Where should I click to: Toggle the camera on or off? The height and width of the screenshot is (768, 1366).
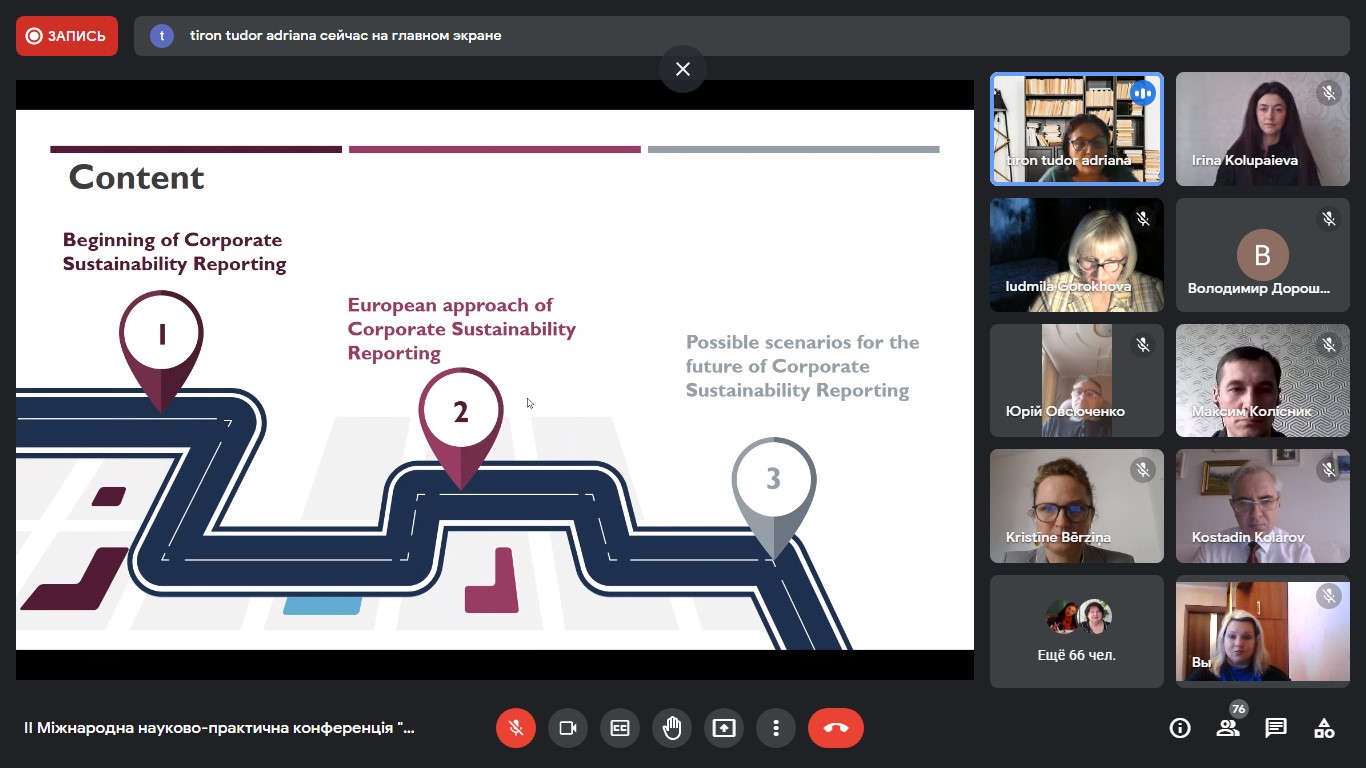click(568, 728)
